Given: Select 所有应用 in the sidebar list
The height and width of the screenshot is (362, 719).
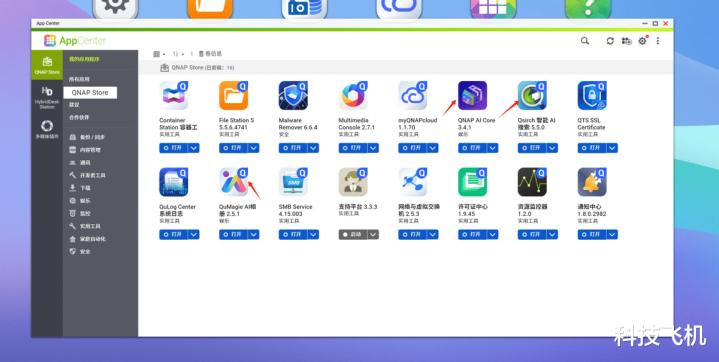Looking at the screenshot, I should (79, 79).
